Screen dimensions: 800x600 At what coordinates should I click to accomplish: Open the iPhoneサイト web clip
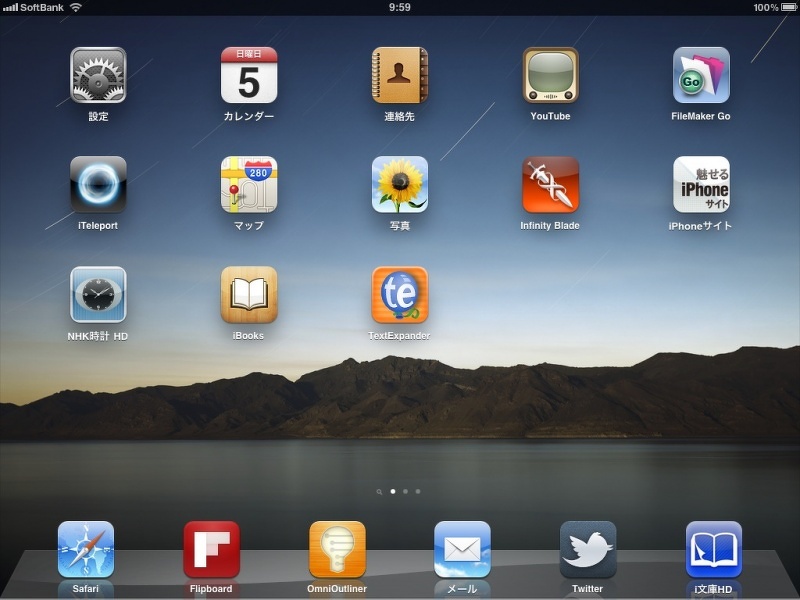coord(701,184)
